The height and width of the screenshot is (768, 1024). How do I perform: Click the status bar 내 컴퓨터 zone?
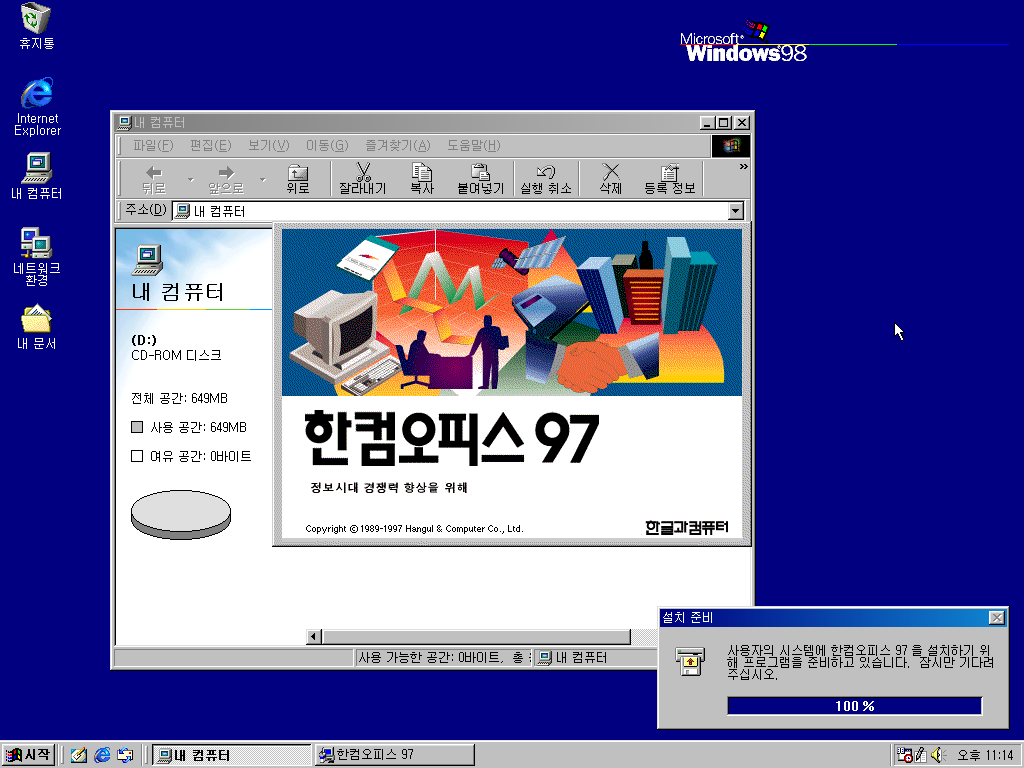[596, 658]
